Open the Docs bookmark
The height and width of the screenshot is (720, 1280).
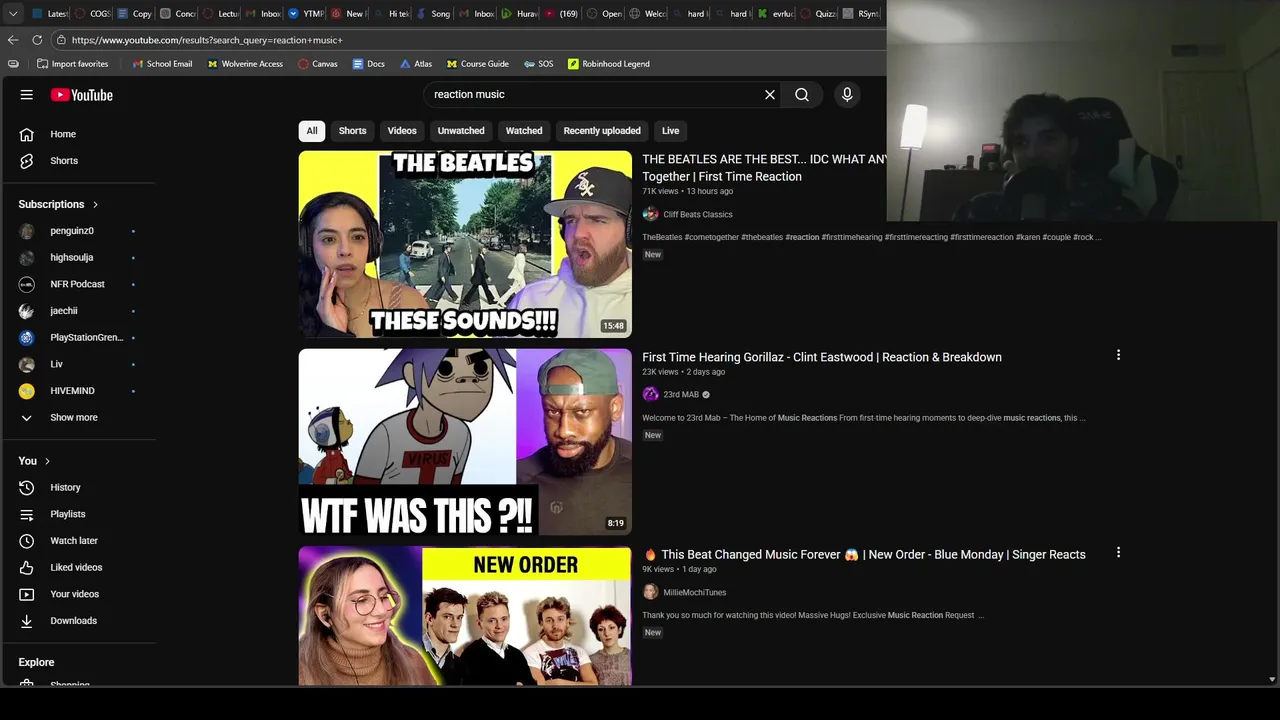[368, 64]
